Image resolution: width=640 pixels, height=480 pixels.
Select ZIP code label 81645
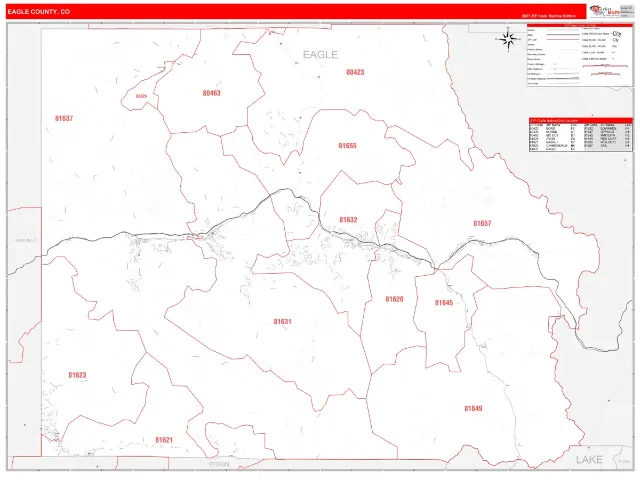[444, 302]
